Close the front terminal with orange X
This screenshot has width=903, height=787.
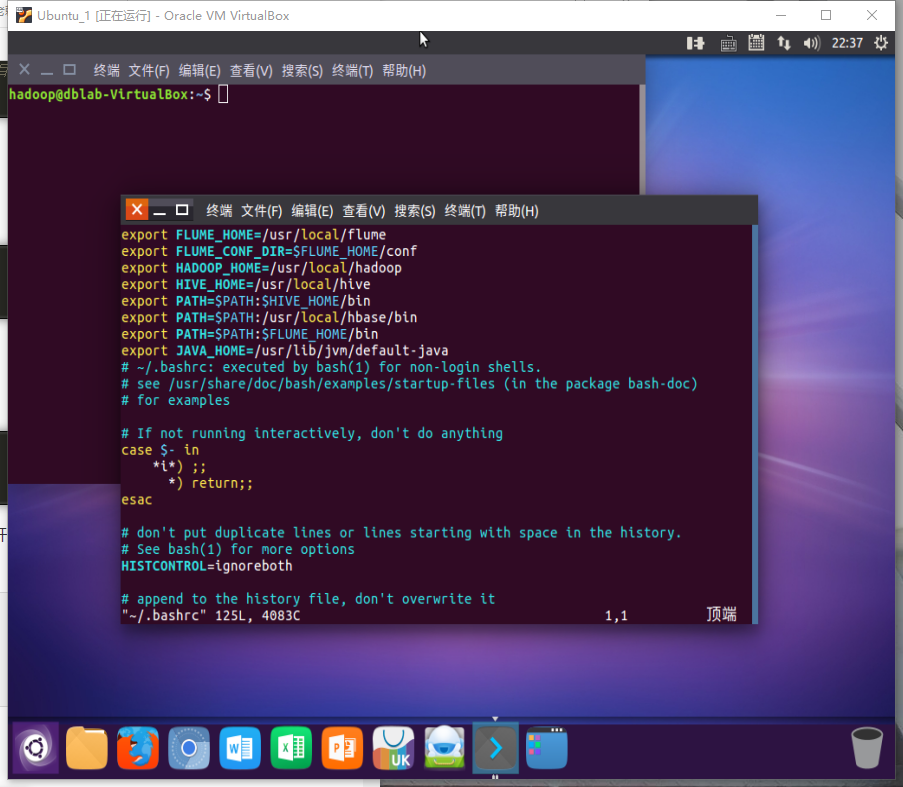pyautogui.click(x=137, y=210)
